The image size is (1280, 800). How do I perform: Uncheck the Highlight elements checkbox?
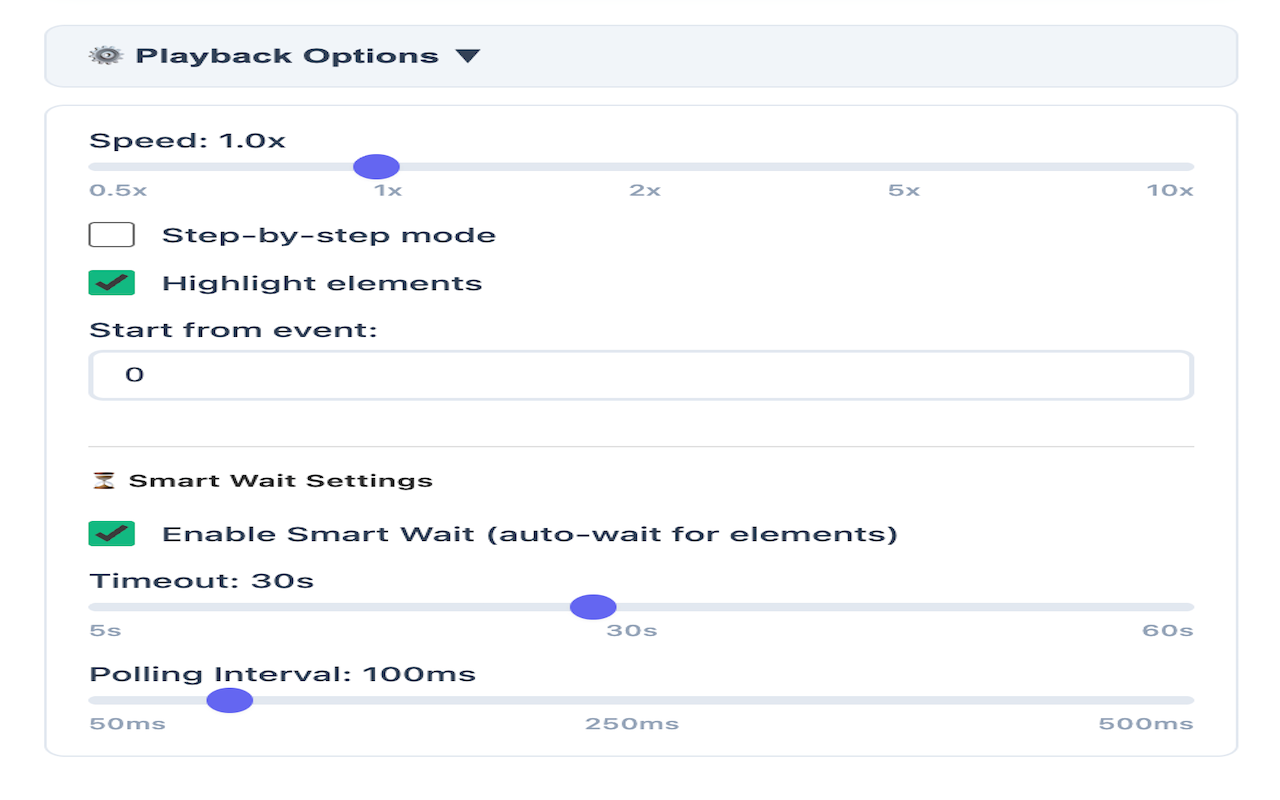112,283
